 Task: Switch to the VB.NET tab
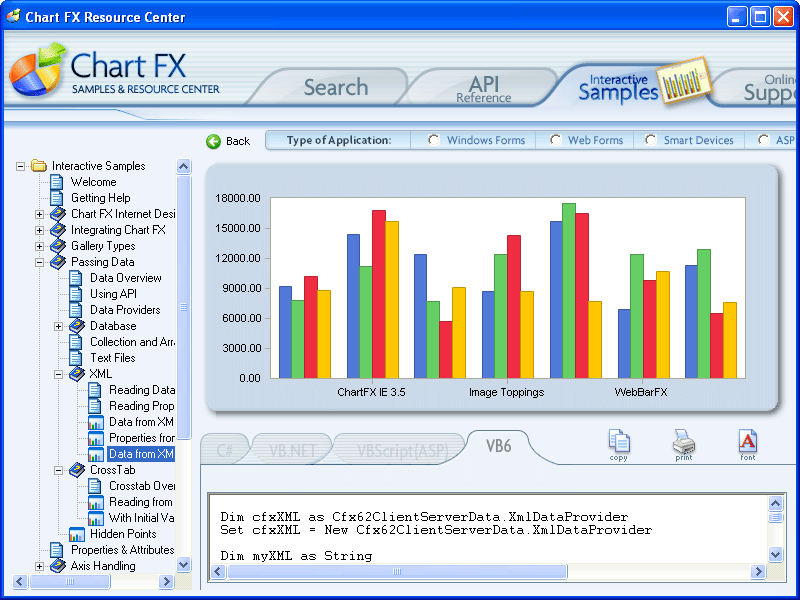[x=291, y=448]
